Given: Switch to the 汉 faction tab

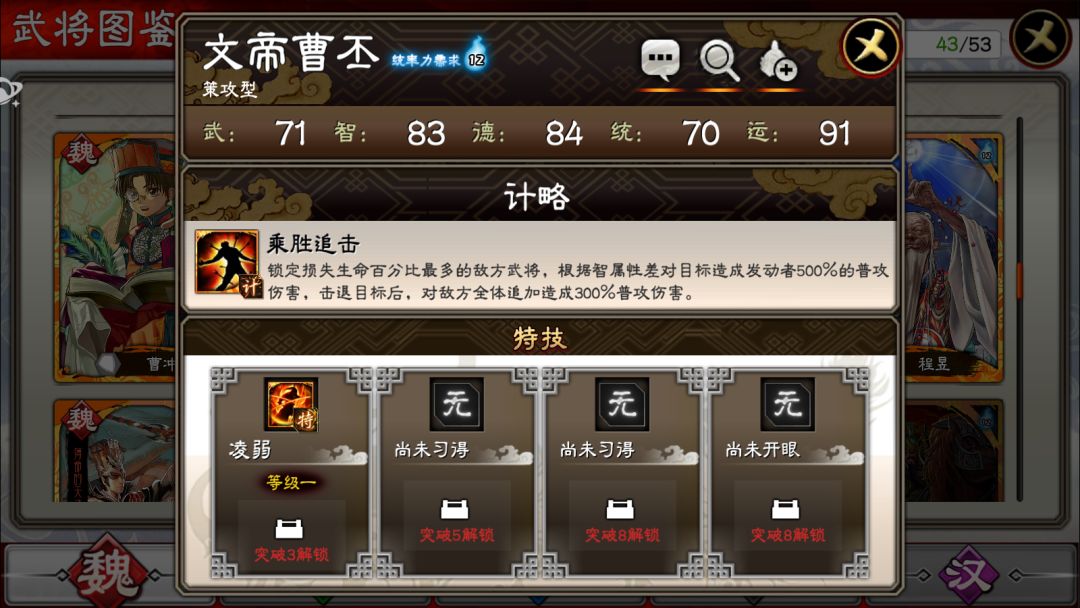Looking at the screenshot, I should point(970,573).
